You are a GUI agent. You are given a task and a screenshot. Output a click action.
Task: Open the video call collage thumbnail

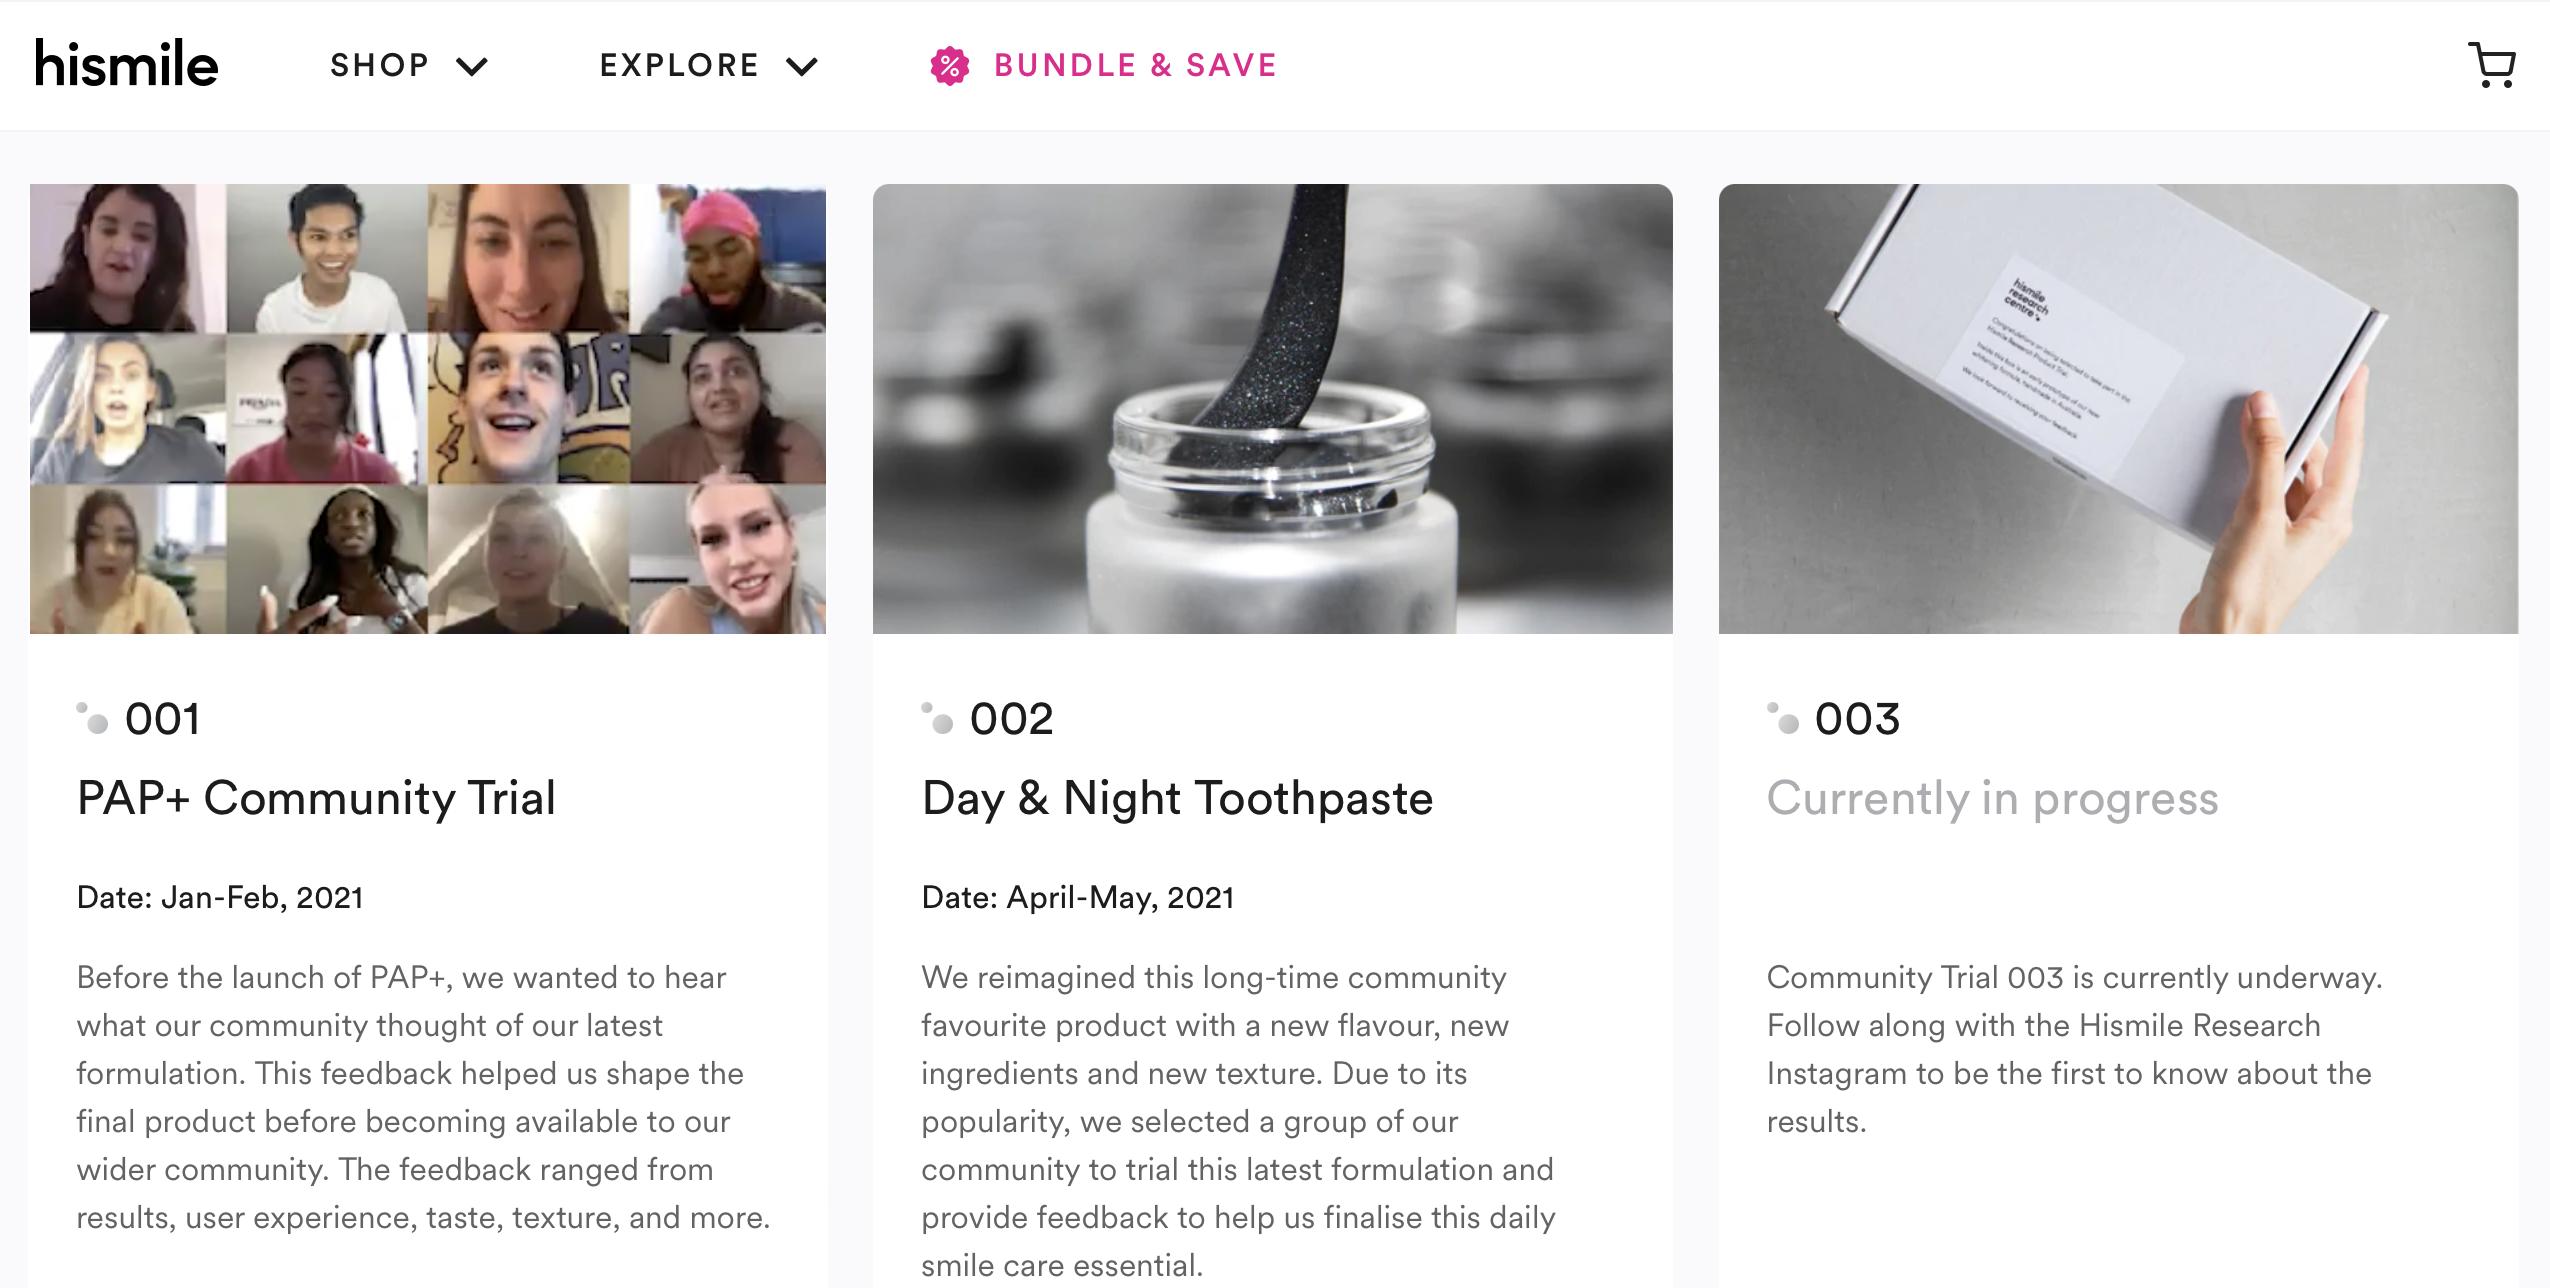(x=428, y=408)
